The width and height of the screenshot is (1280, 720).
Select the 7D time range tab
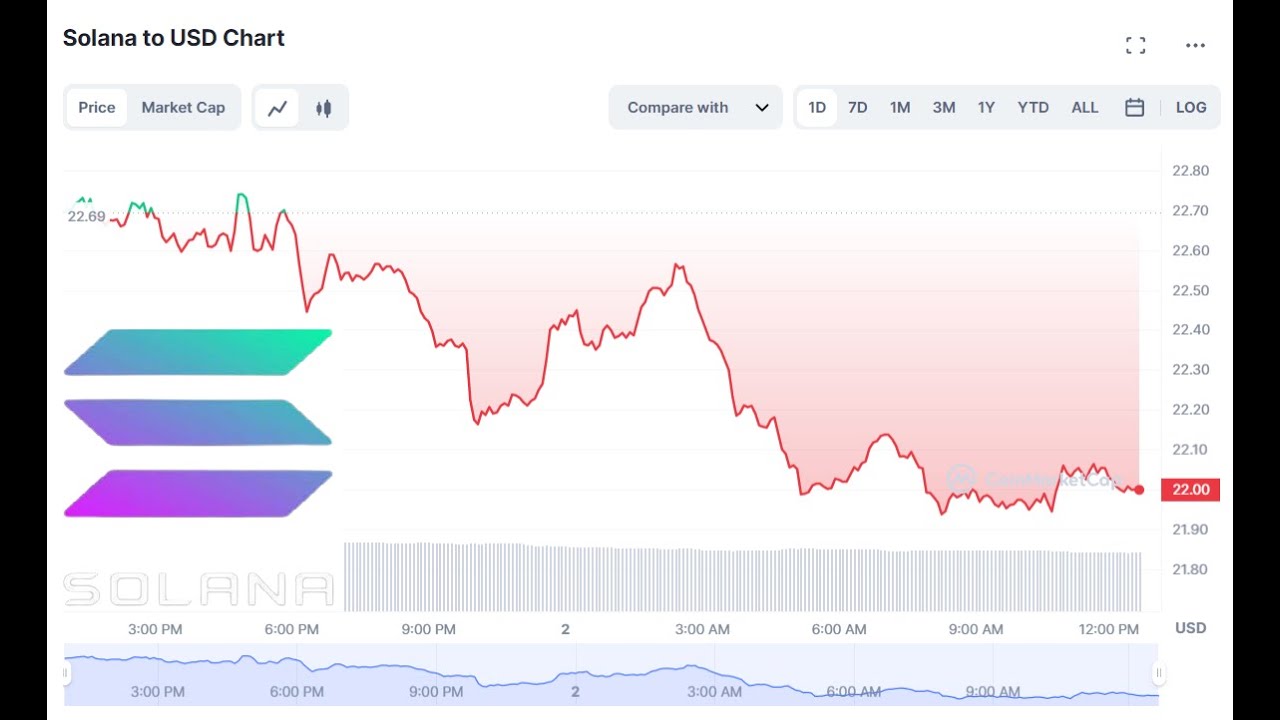coord(857,108)
